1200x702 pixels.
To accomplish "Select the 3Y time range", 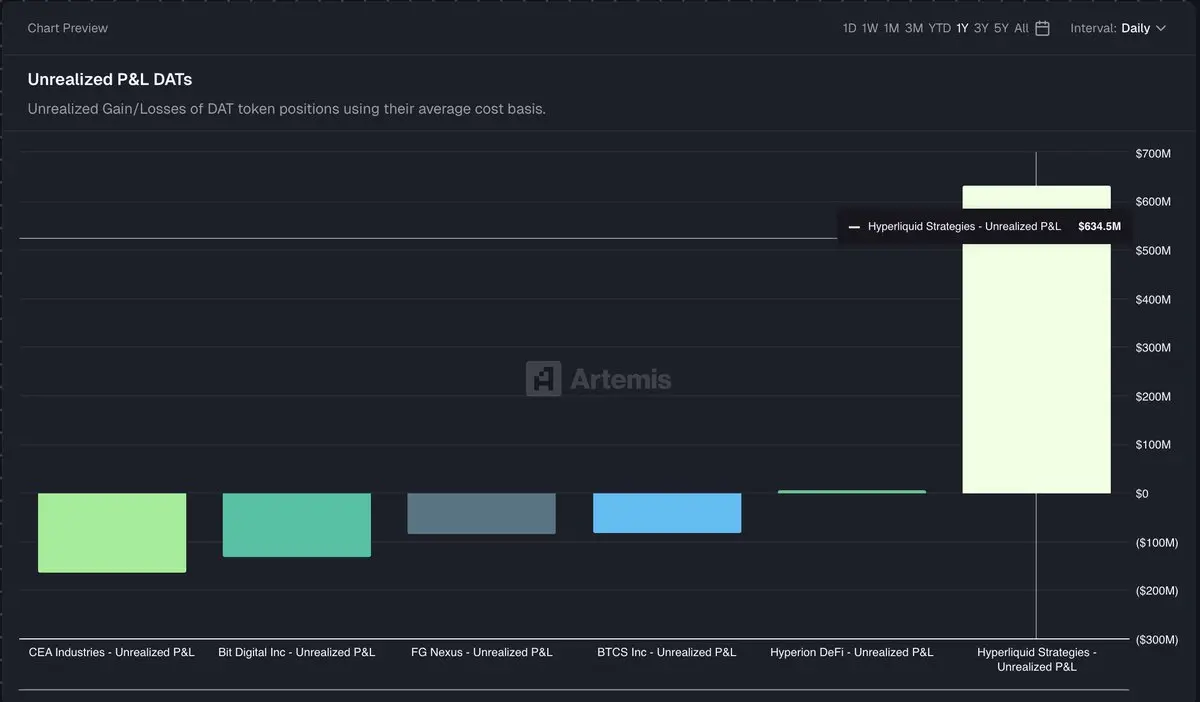I will [981, 28].
